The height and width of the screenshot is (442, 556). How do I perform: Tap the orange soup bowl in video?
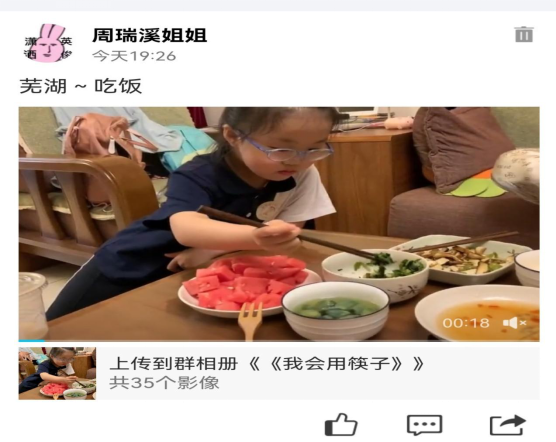pos(478,313)
